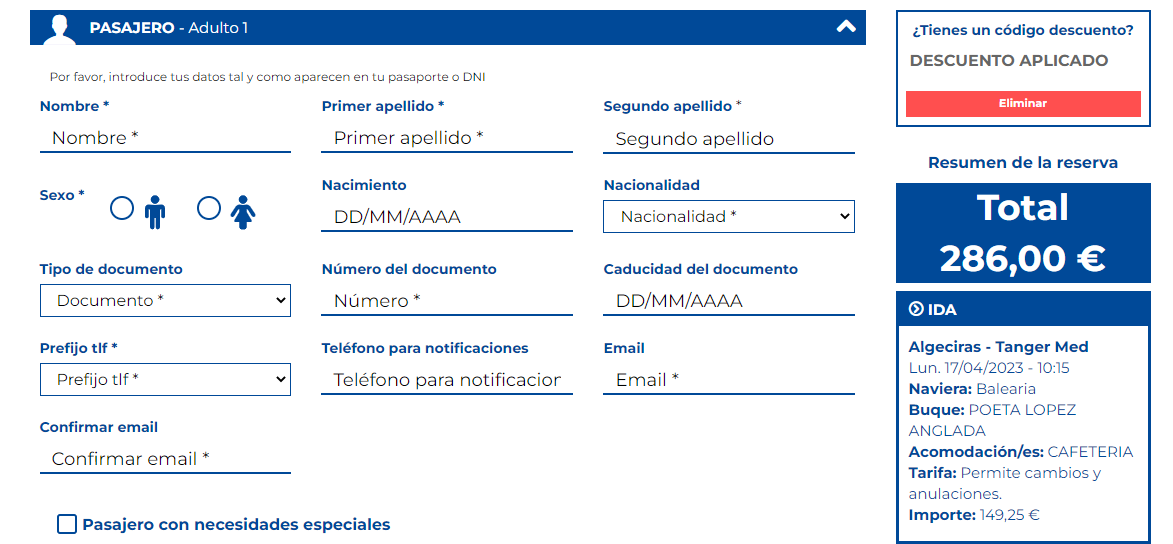
Task: Click the female figure icon
Action: tap(242, 212)
